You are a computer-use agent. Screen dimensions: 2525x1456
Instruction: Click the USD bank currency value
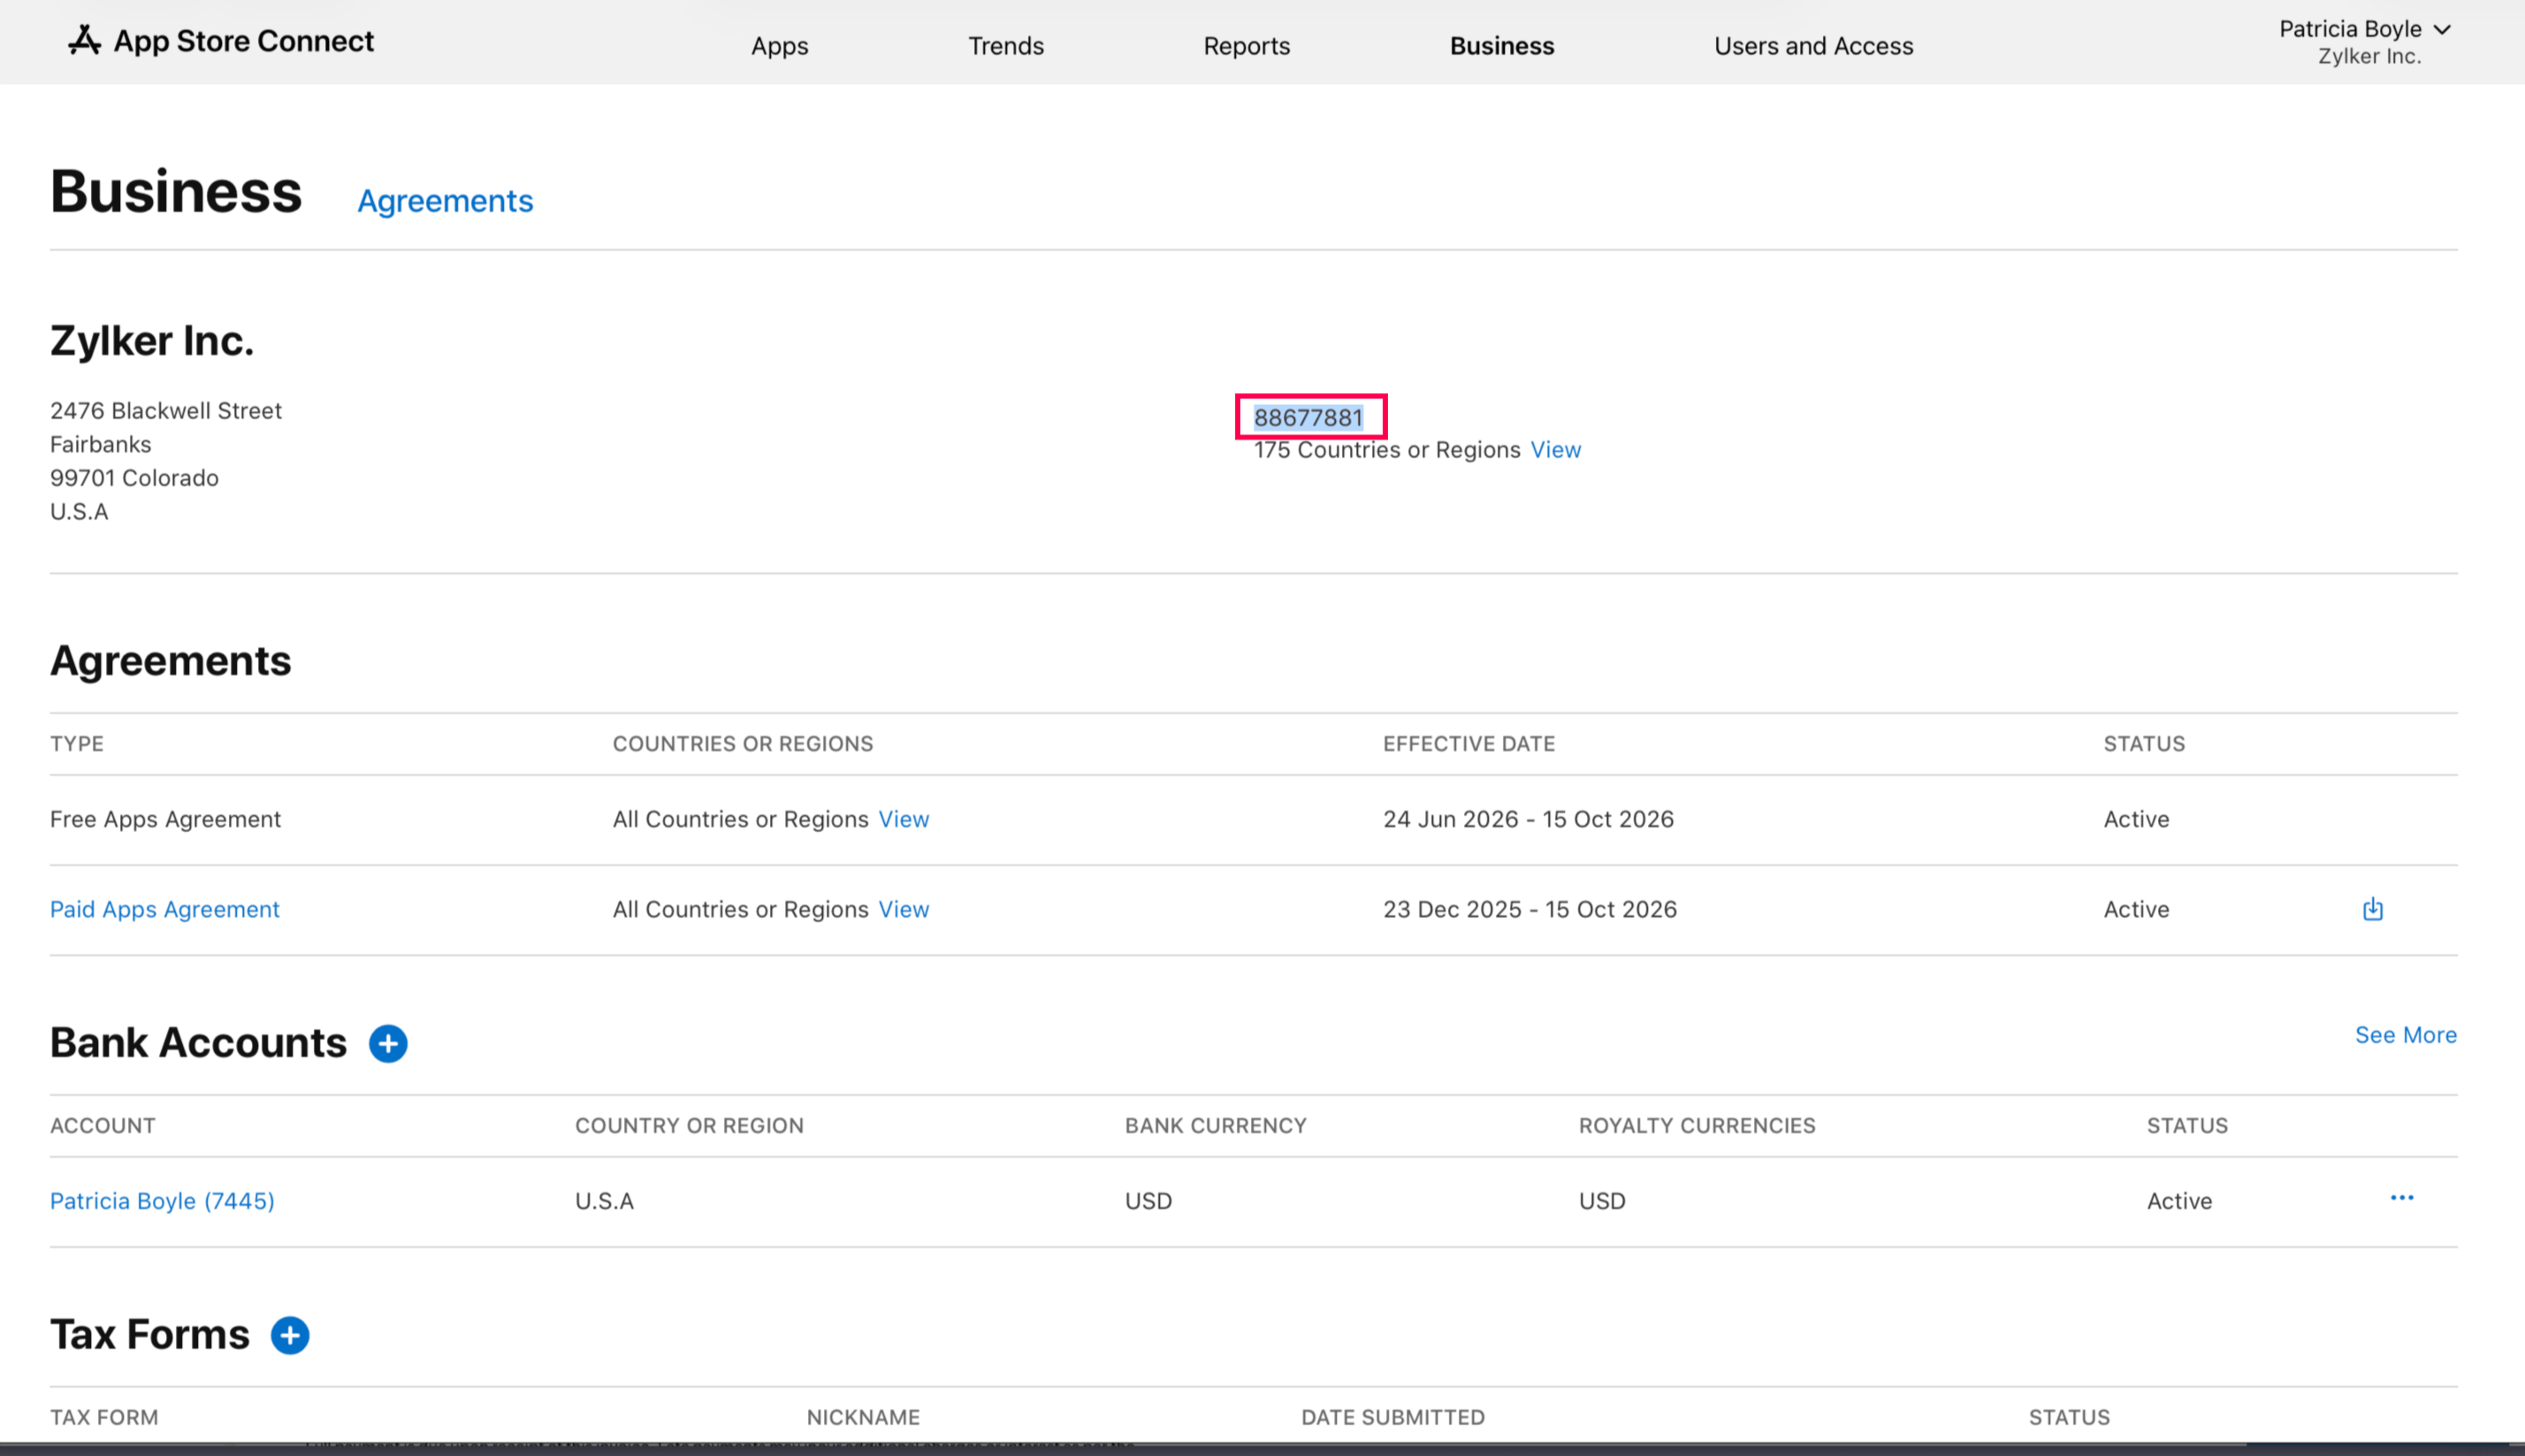[x=1148, y=1201]
